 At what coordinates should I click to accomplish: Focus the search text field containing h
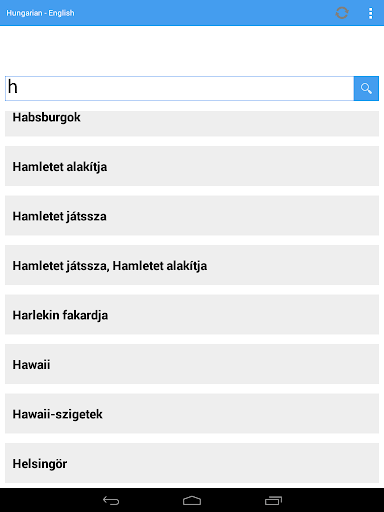179,88
